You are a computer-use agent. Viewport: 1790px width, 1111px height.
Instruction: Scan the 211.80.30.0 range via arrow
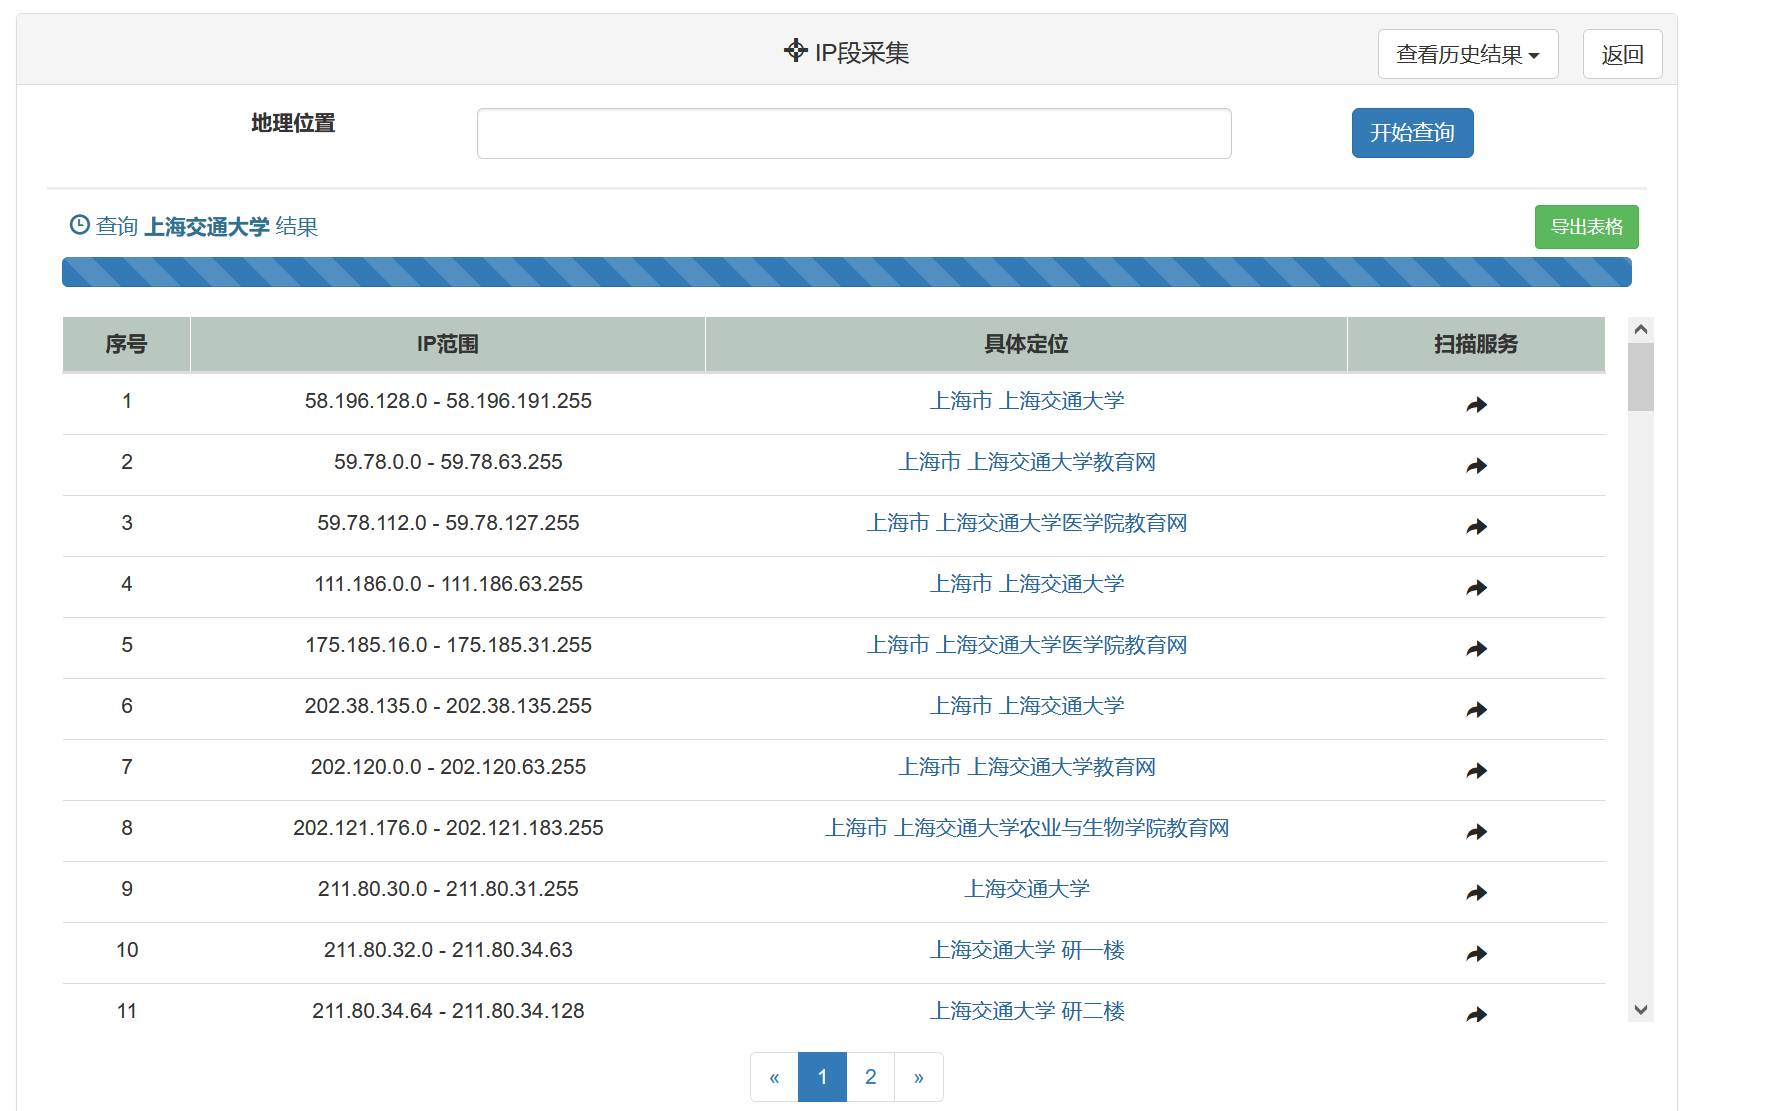pos(1476,892)
